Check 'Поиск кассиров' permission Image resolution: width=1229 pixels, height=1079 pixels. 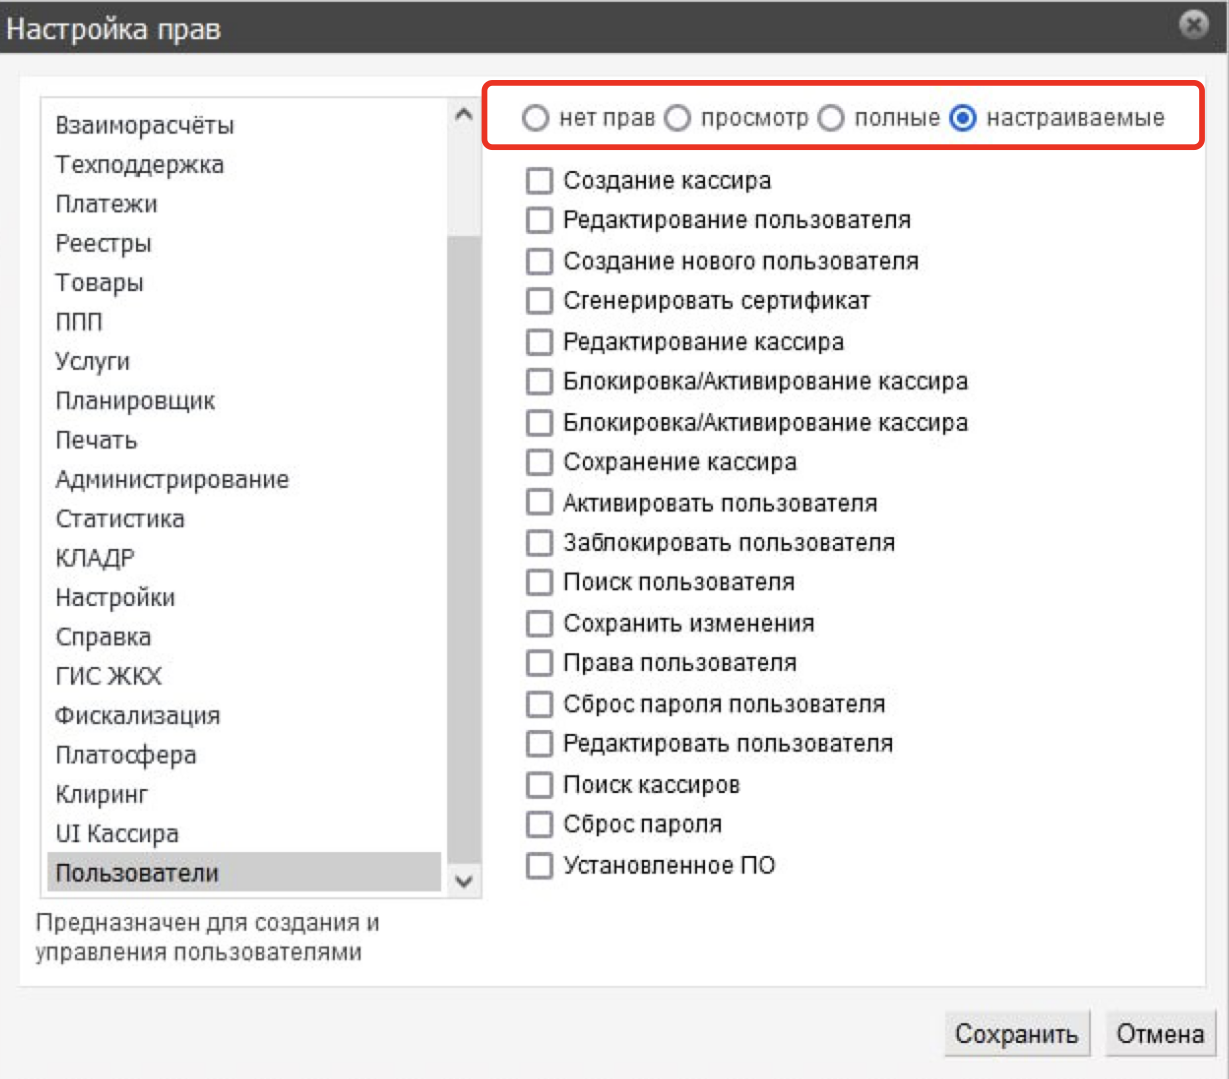pos(539,785)
